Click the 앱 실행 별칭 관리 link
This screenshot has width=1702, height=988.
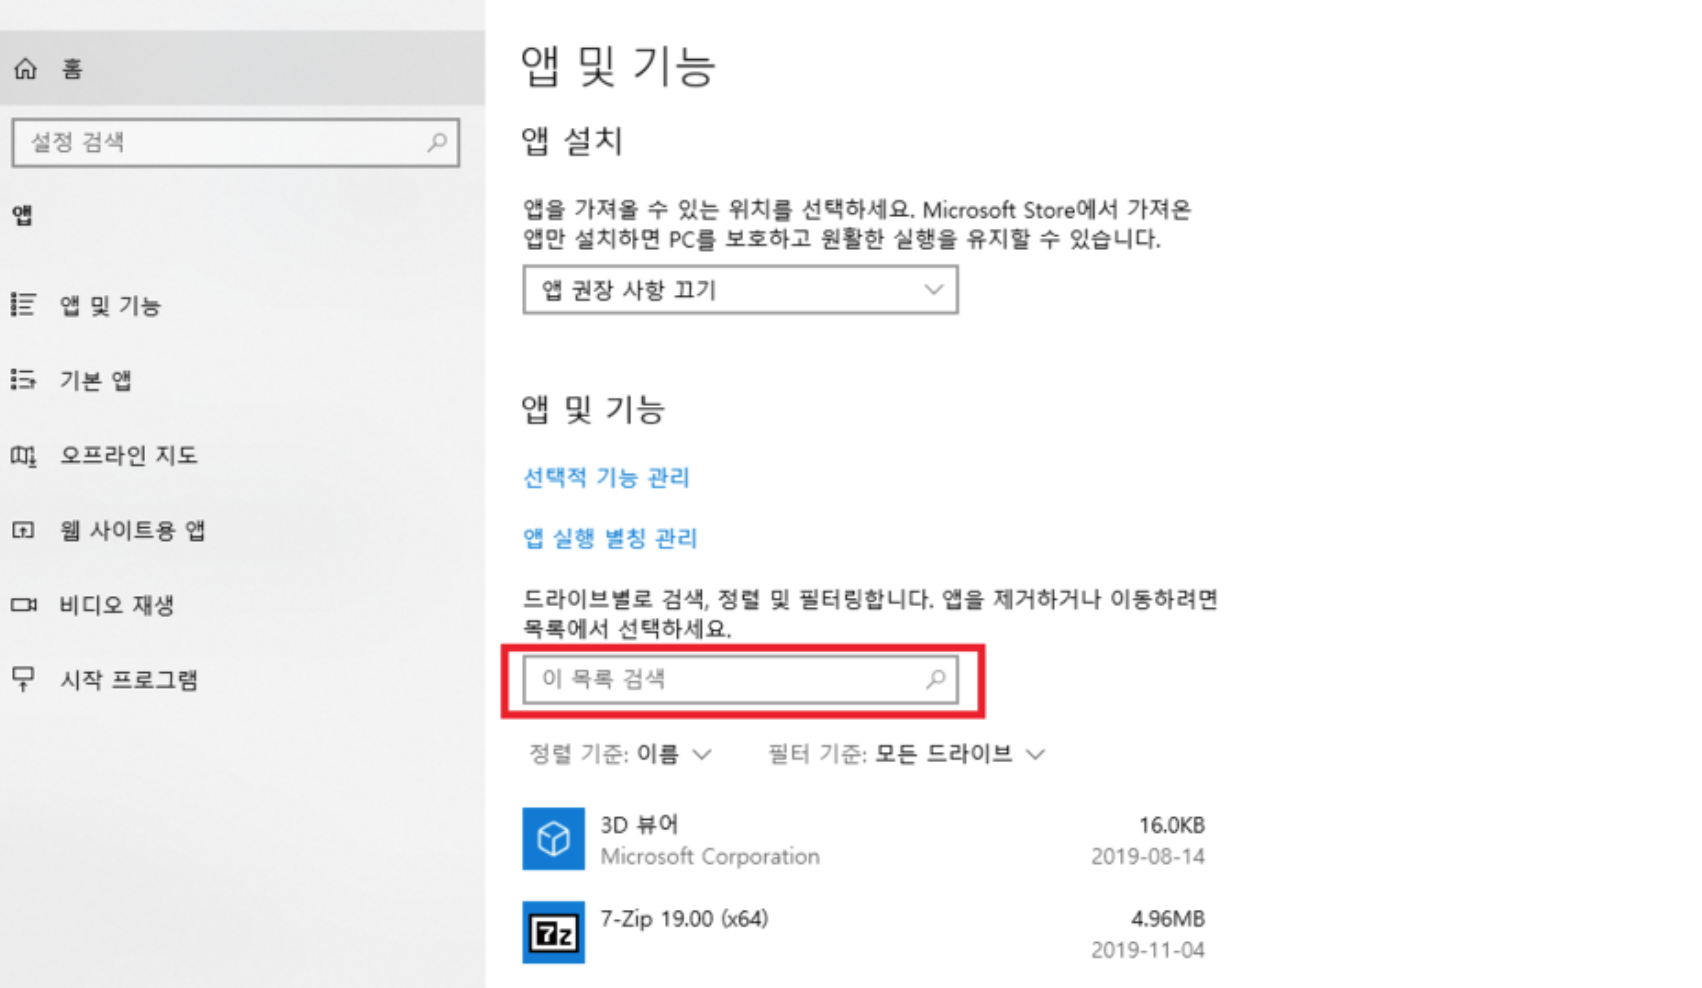(610, 538)
